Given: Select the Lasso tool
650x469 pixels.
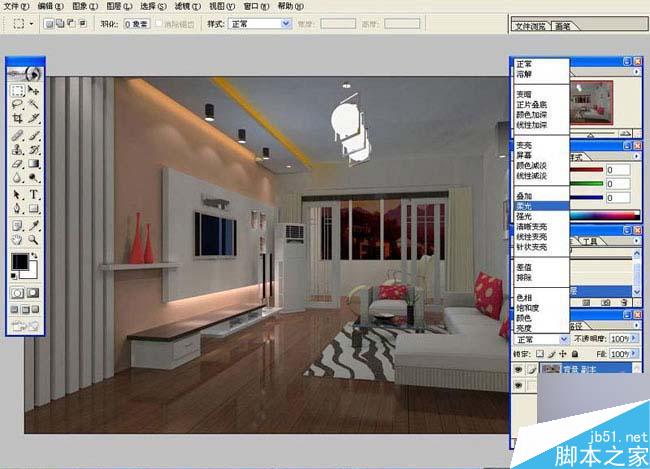Looking at the screenshot, I should (x=17, y=104).
